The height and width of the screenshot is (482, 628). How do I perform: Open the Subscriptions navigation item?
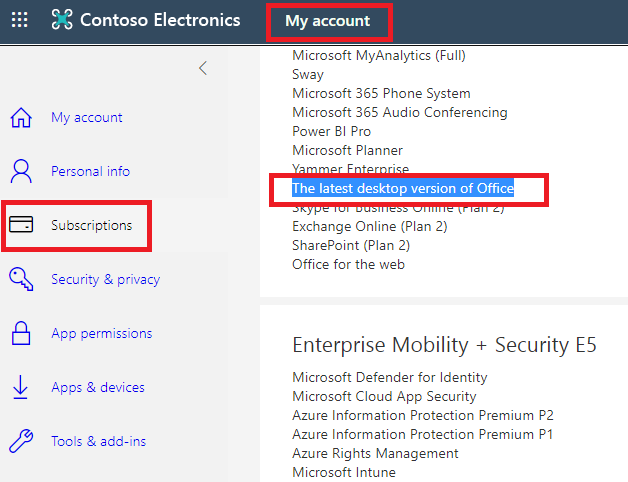[91, 225]
